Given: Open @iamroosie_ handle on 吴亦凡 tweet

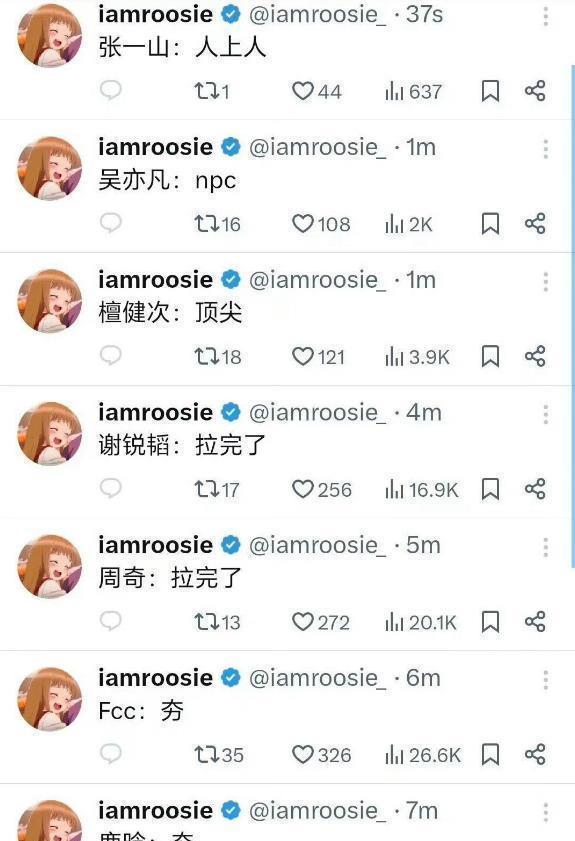Looking at the screenshot, I should pos(317,147).
